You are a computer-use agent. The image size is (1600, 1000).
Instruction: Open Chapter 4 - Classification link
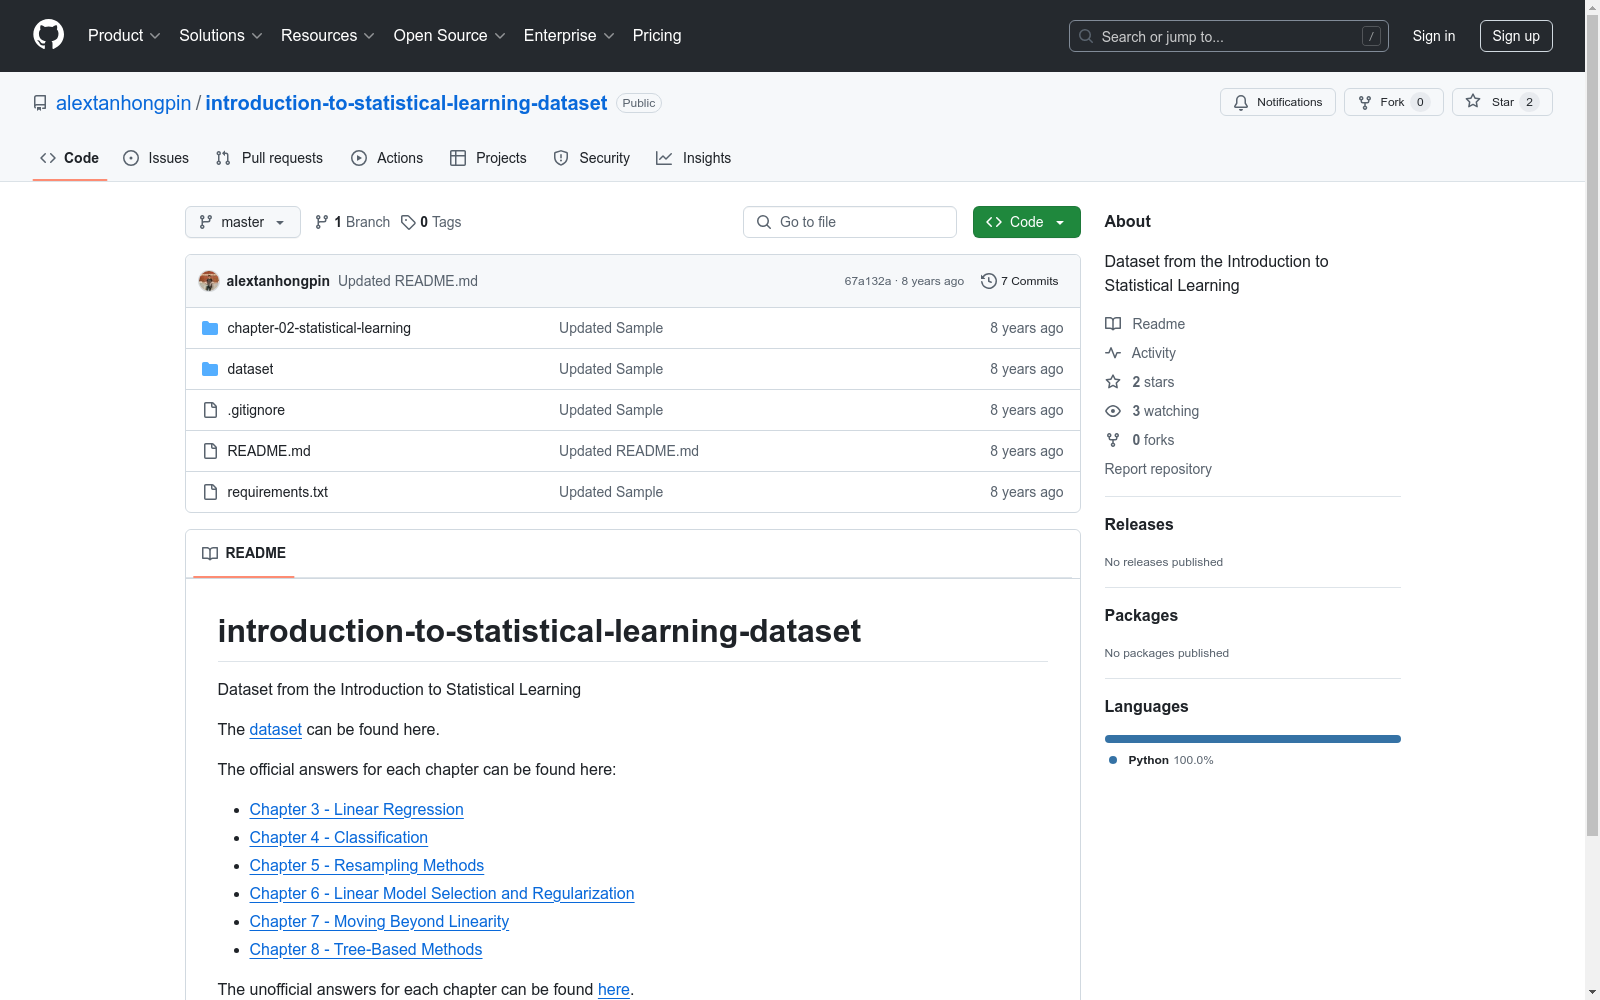[339, 837]
